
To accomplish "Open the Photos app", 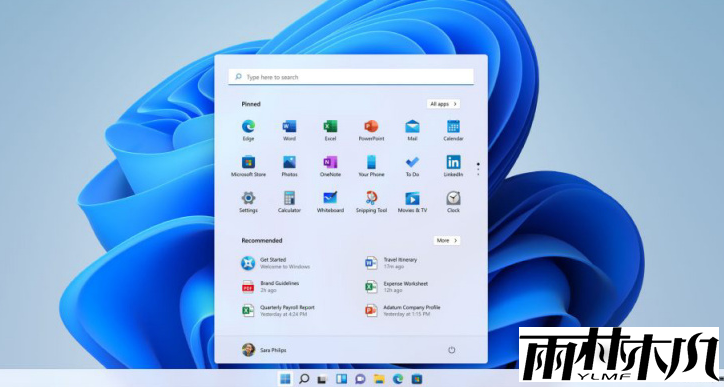I will coord(289,166).
